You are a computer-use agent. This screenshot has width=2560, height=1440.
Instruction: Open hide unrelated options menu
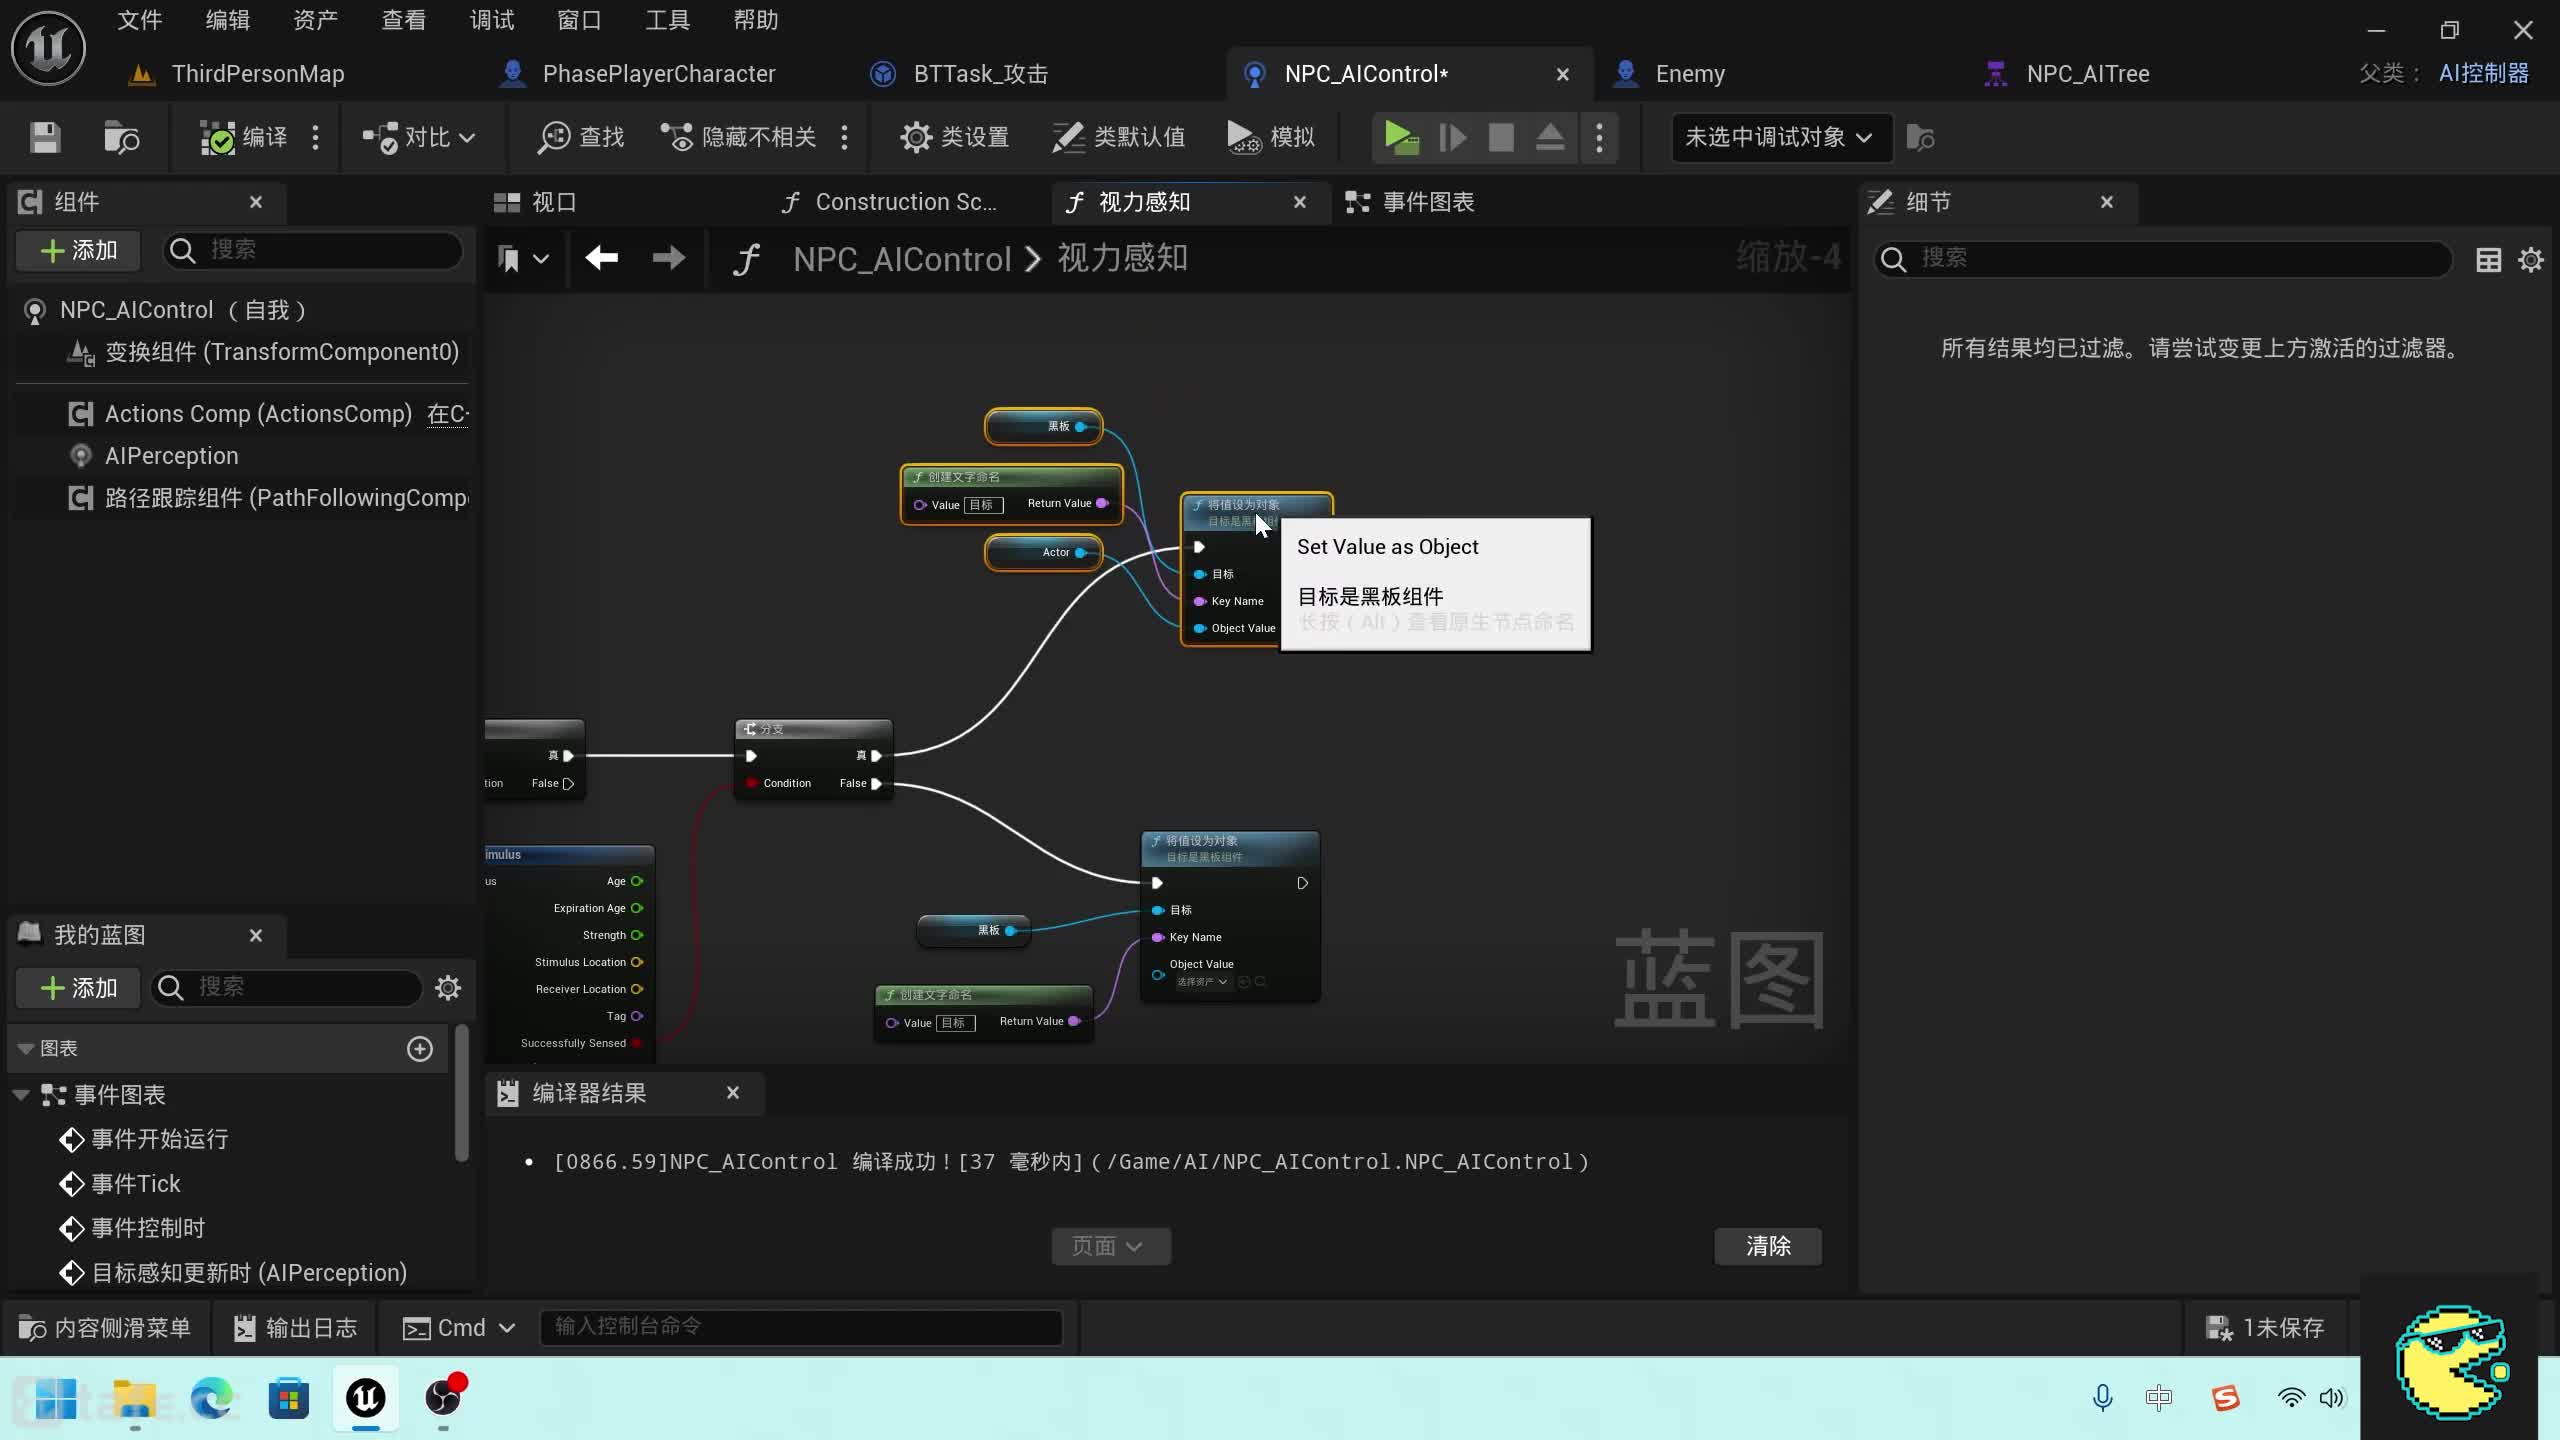pos(845,137)
